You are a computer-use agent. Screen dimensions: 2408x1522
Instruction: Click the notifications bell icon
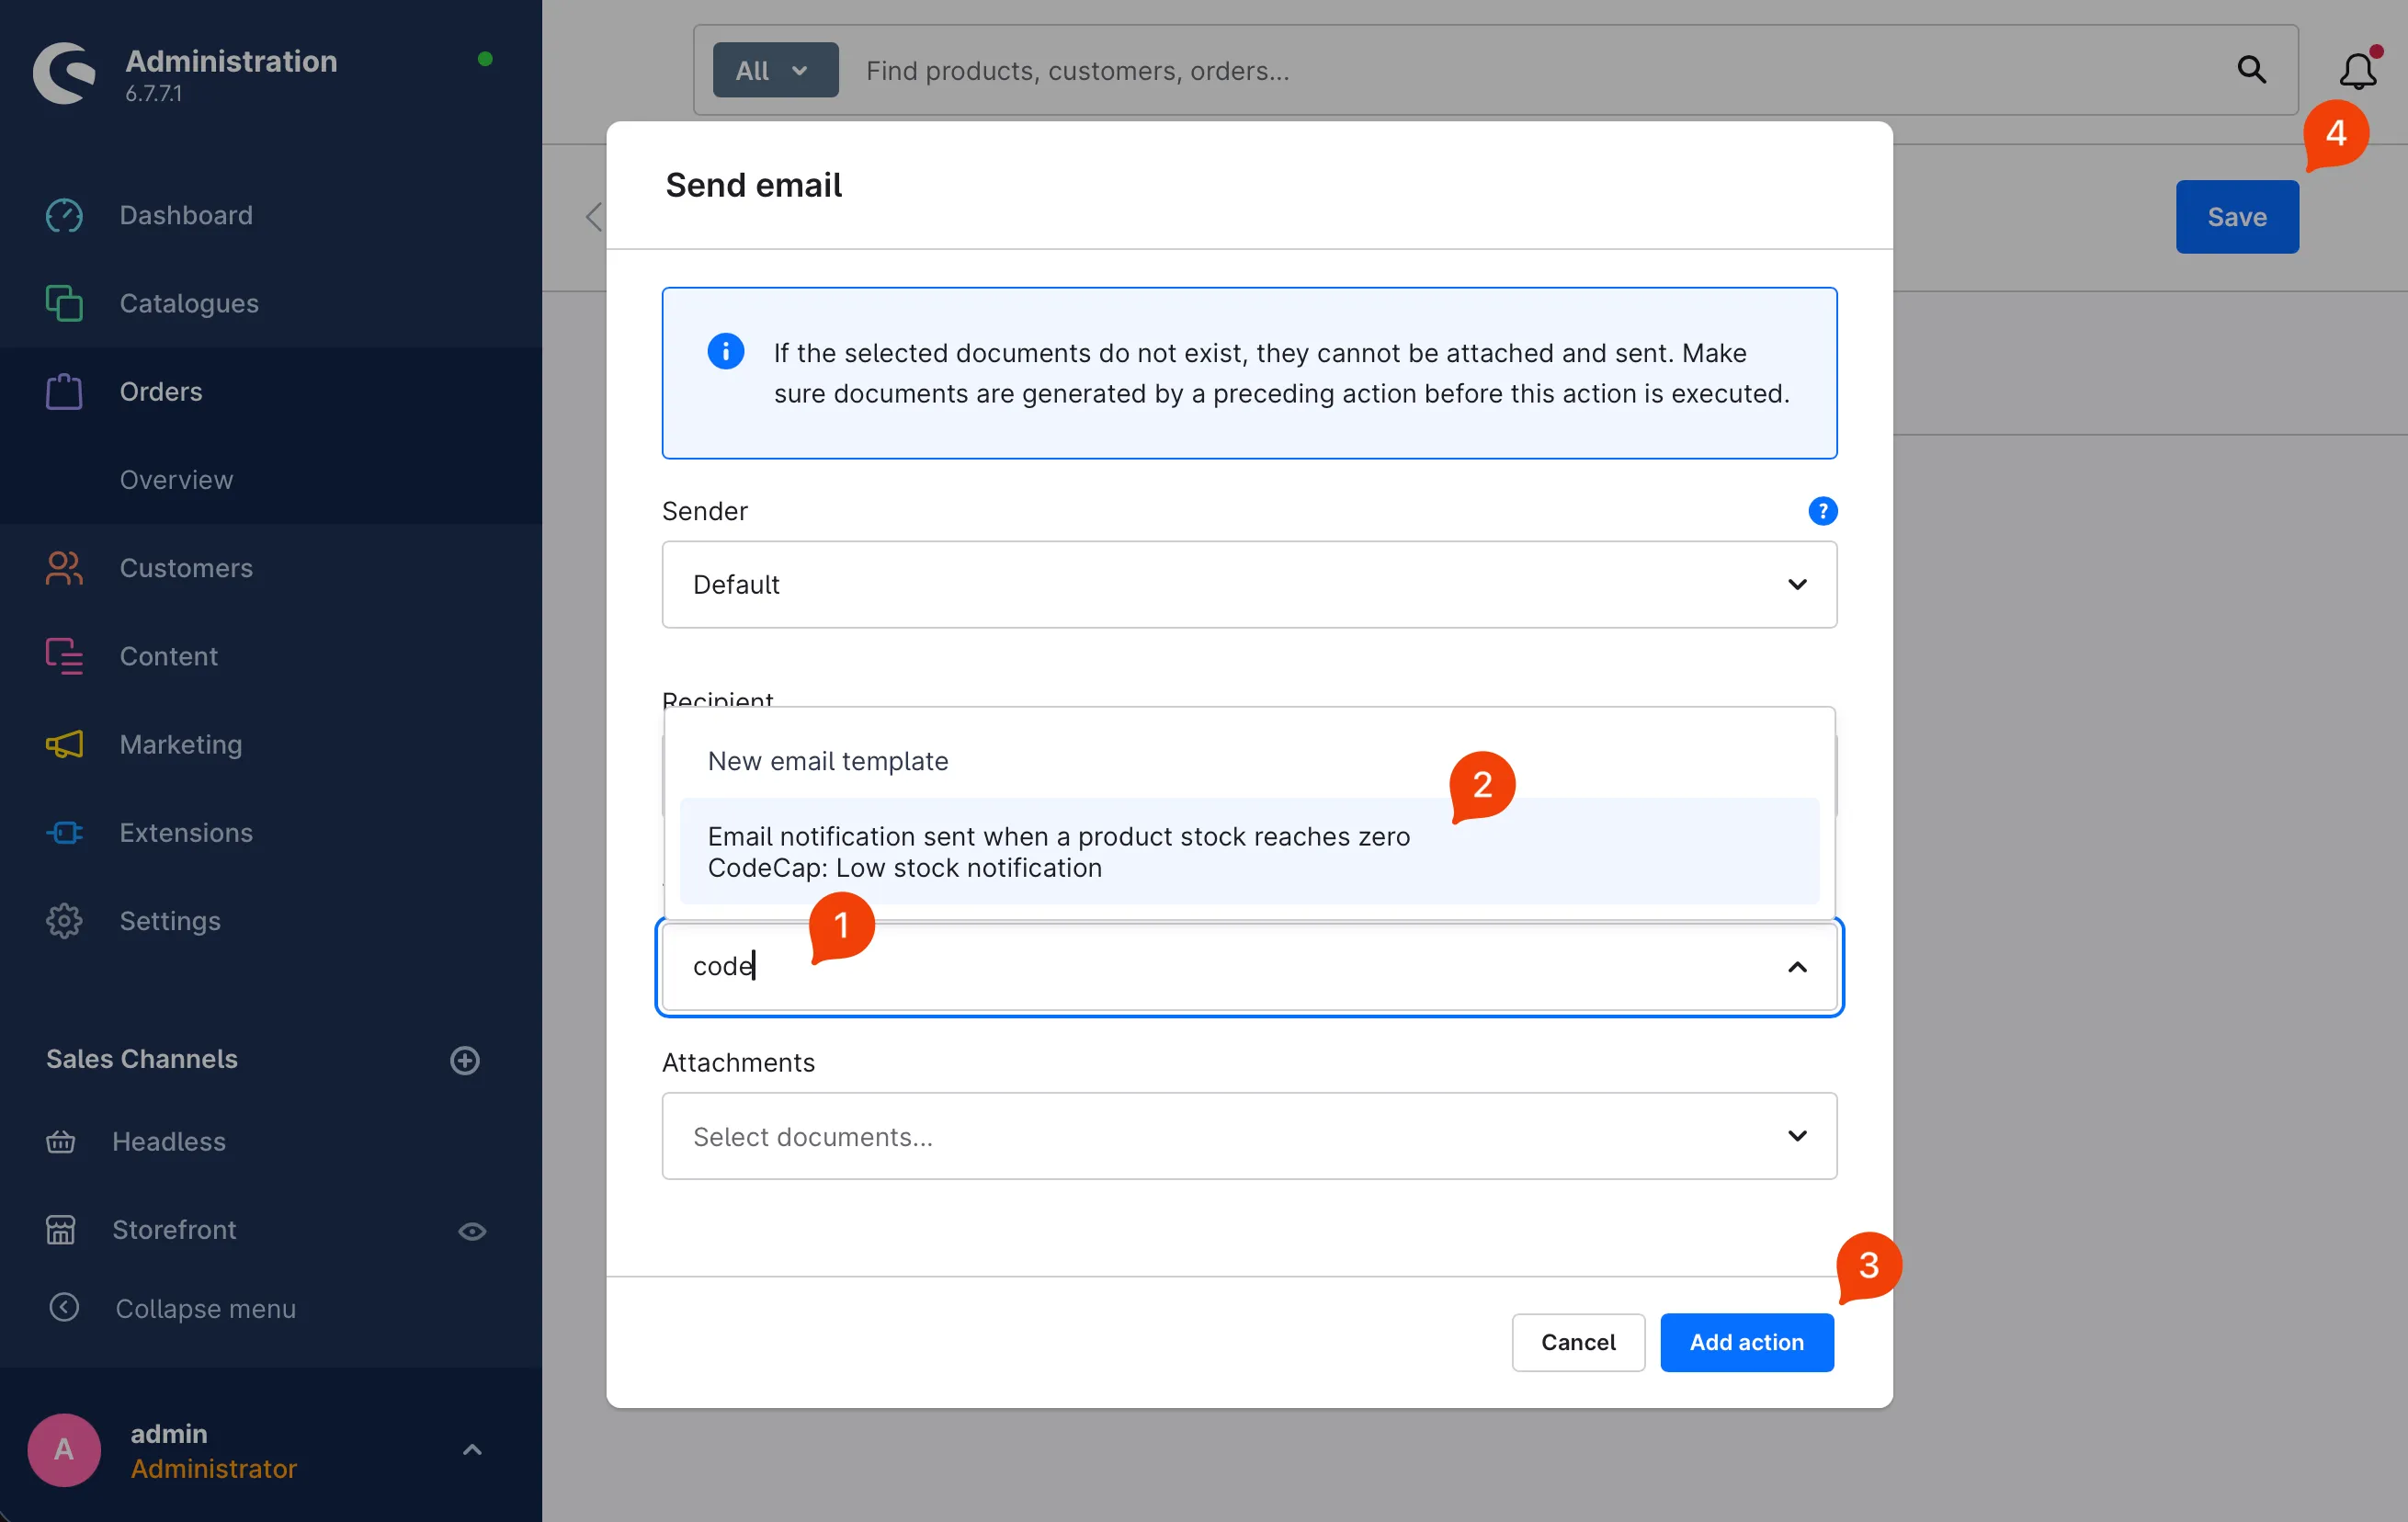2356,71
